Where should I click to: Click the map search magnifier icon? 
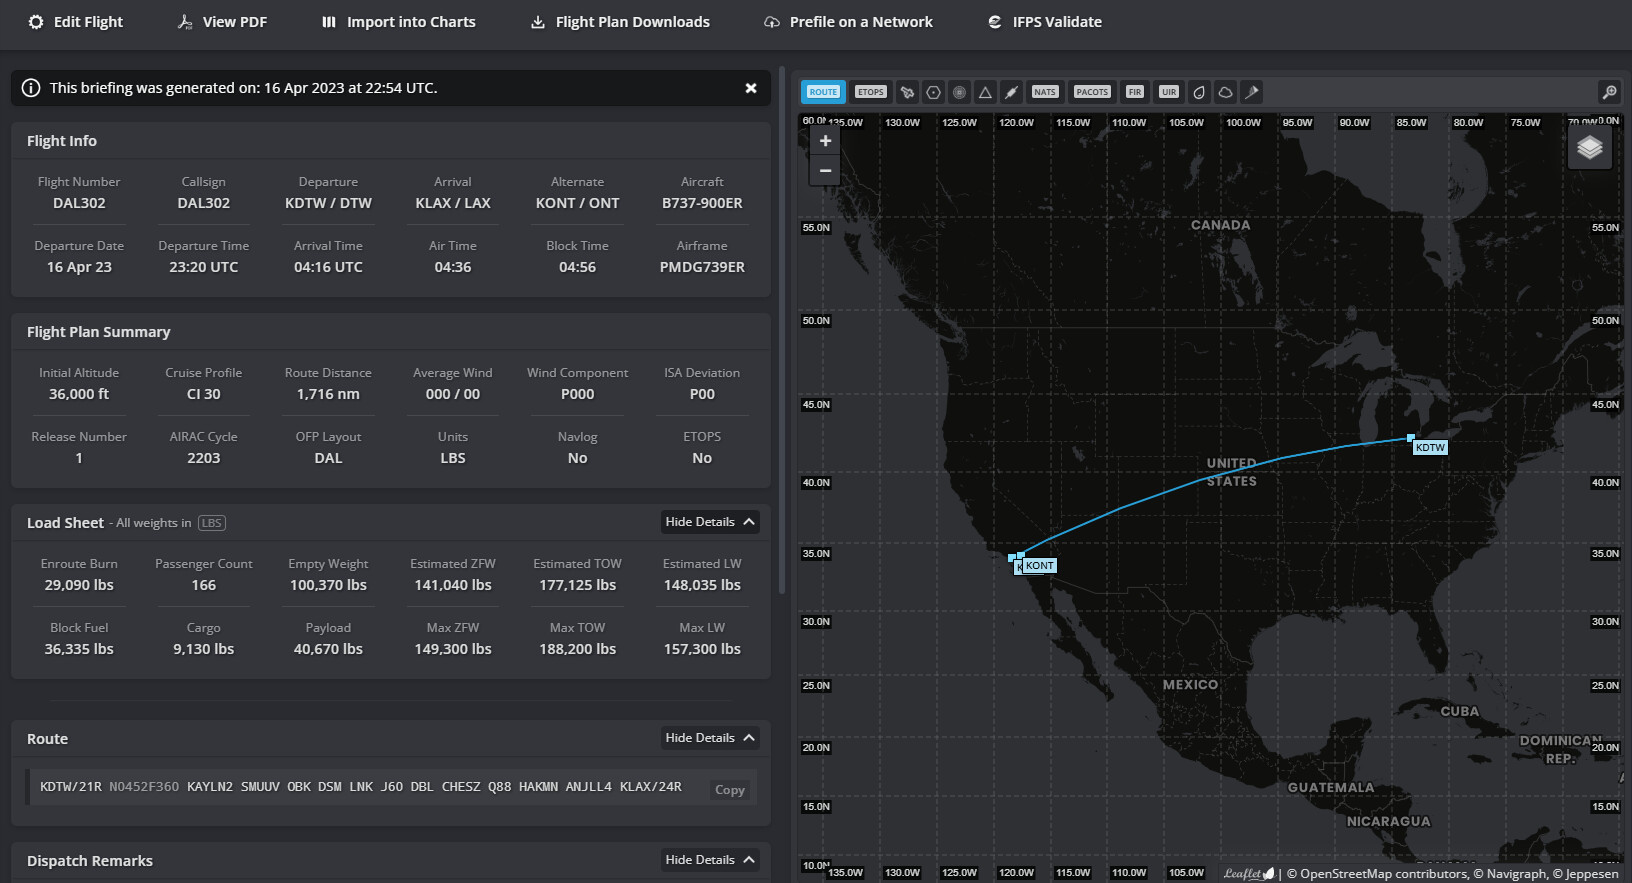[x=1609, y=92]
